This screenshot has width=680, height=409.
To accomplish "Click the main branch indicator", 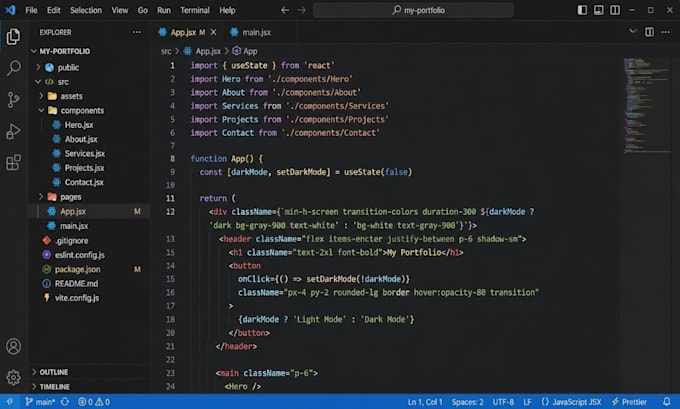I will point(40,402).
